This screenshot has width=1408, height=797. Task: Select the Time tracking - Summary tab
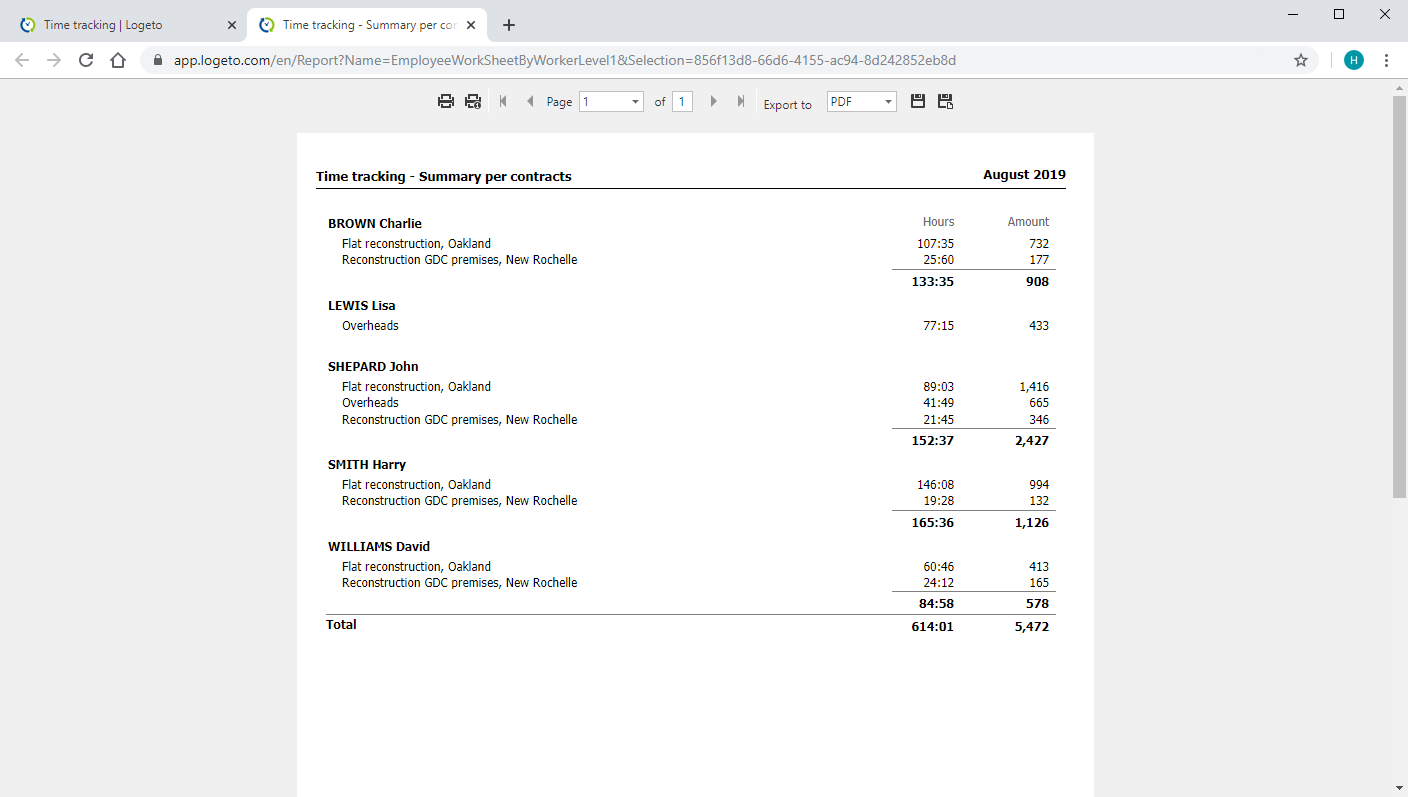366,25
